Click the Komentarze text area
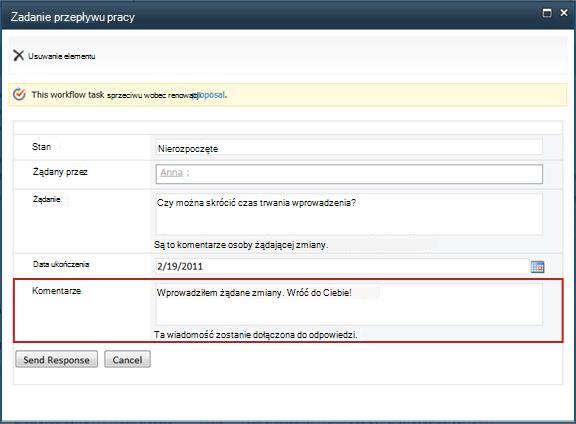The width and height of the screenshot is (576, 424). (x=349, y=304)
